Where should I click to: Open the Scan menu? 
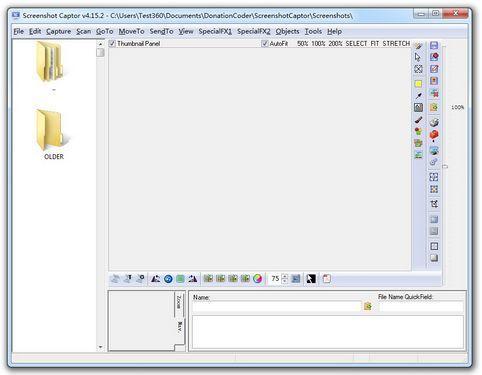pos(84,31)
